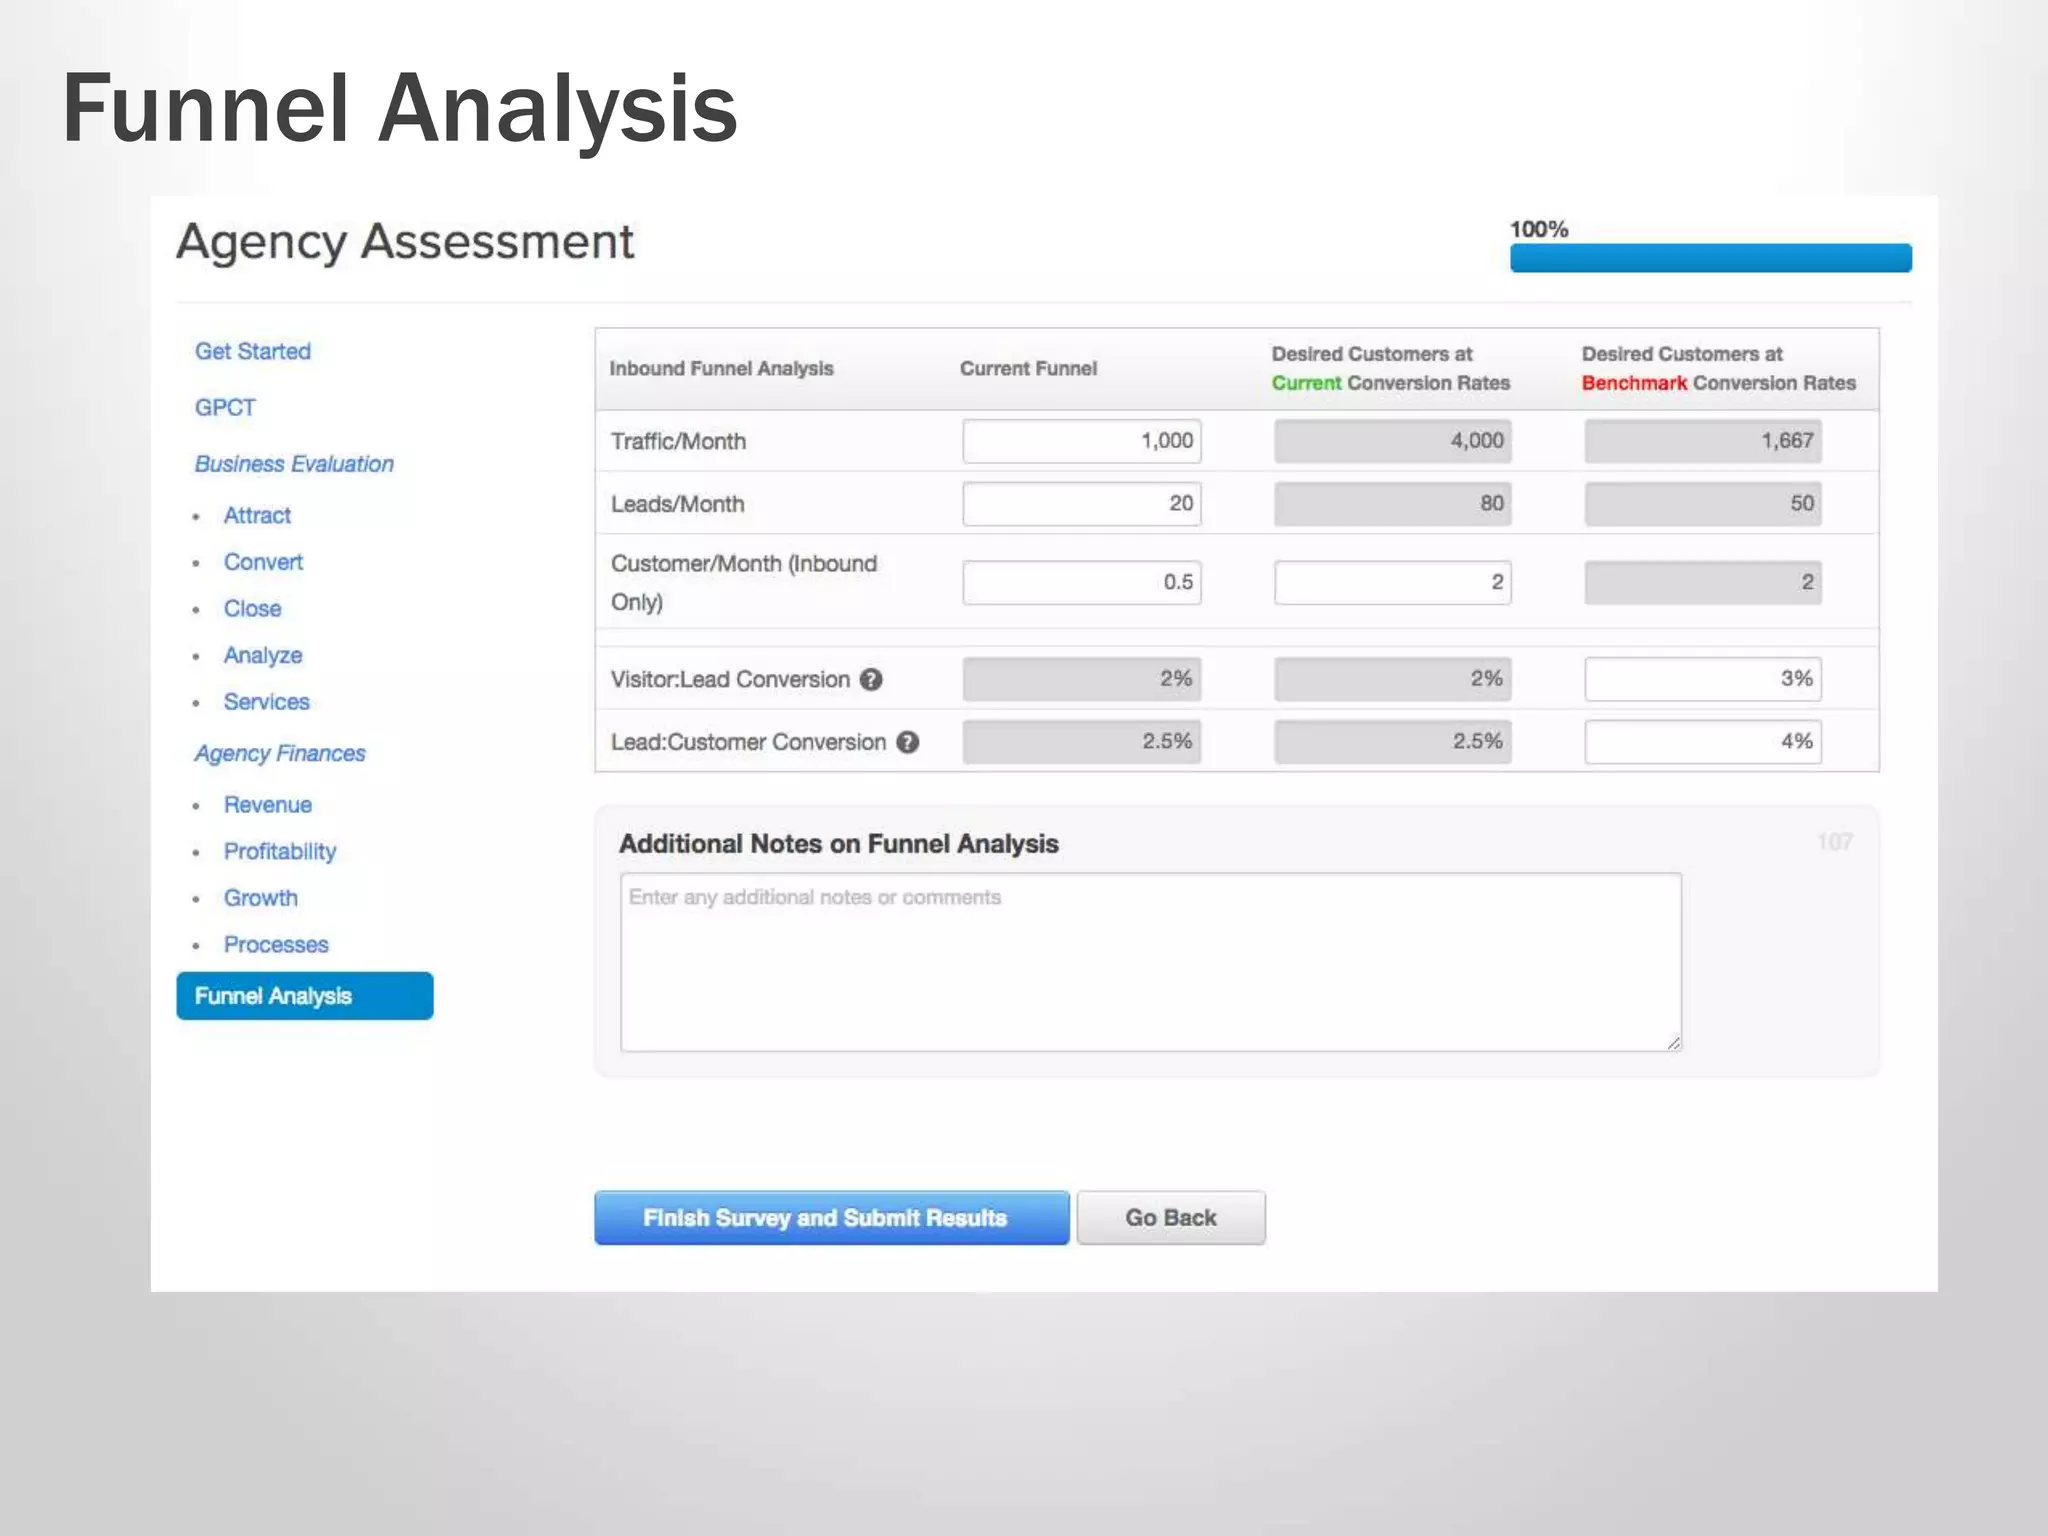
Task: Click 'Inbound Funnel Analysis' table header
Action: [x=721, y=369]
